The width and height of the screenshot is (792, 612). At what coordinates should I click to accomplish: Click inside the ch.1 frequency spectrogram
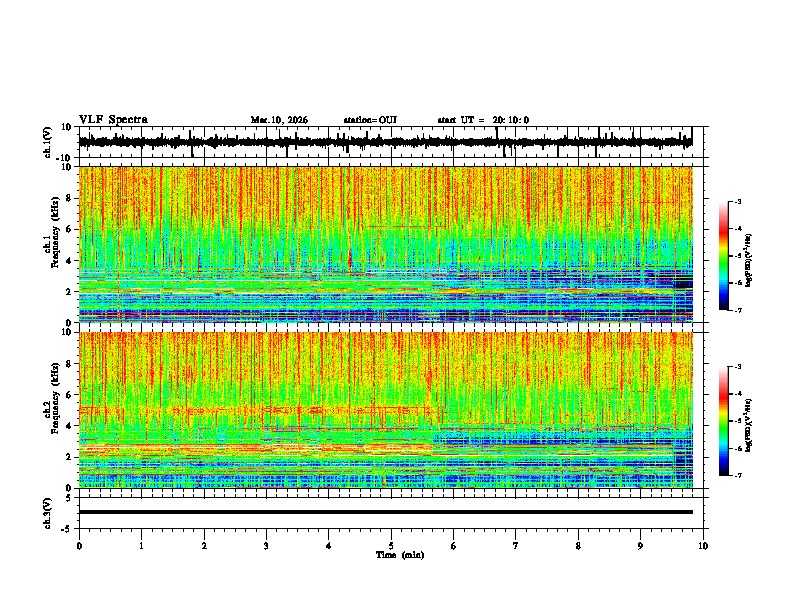pos(386,244)
